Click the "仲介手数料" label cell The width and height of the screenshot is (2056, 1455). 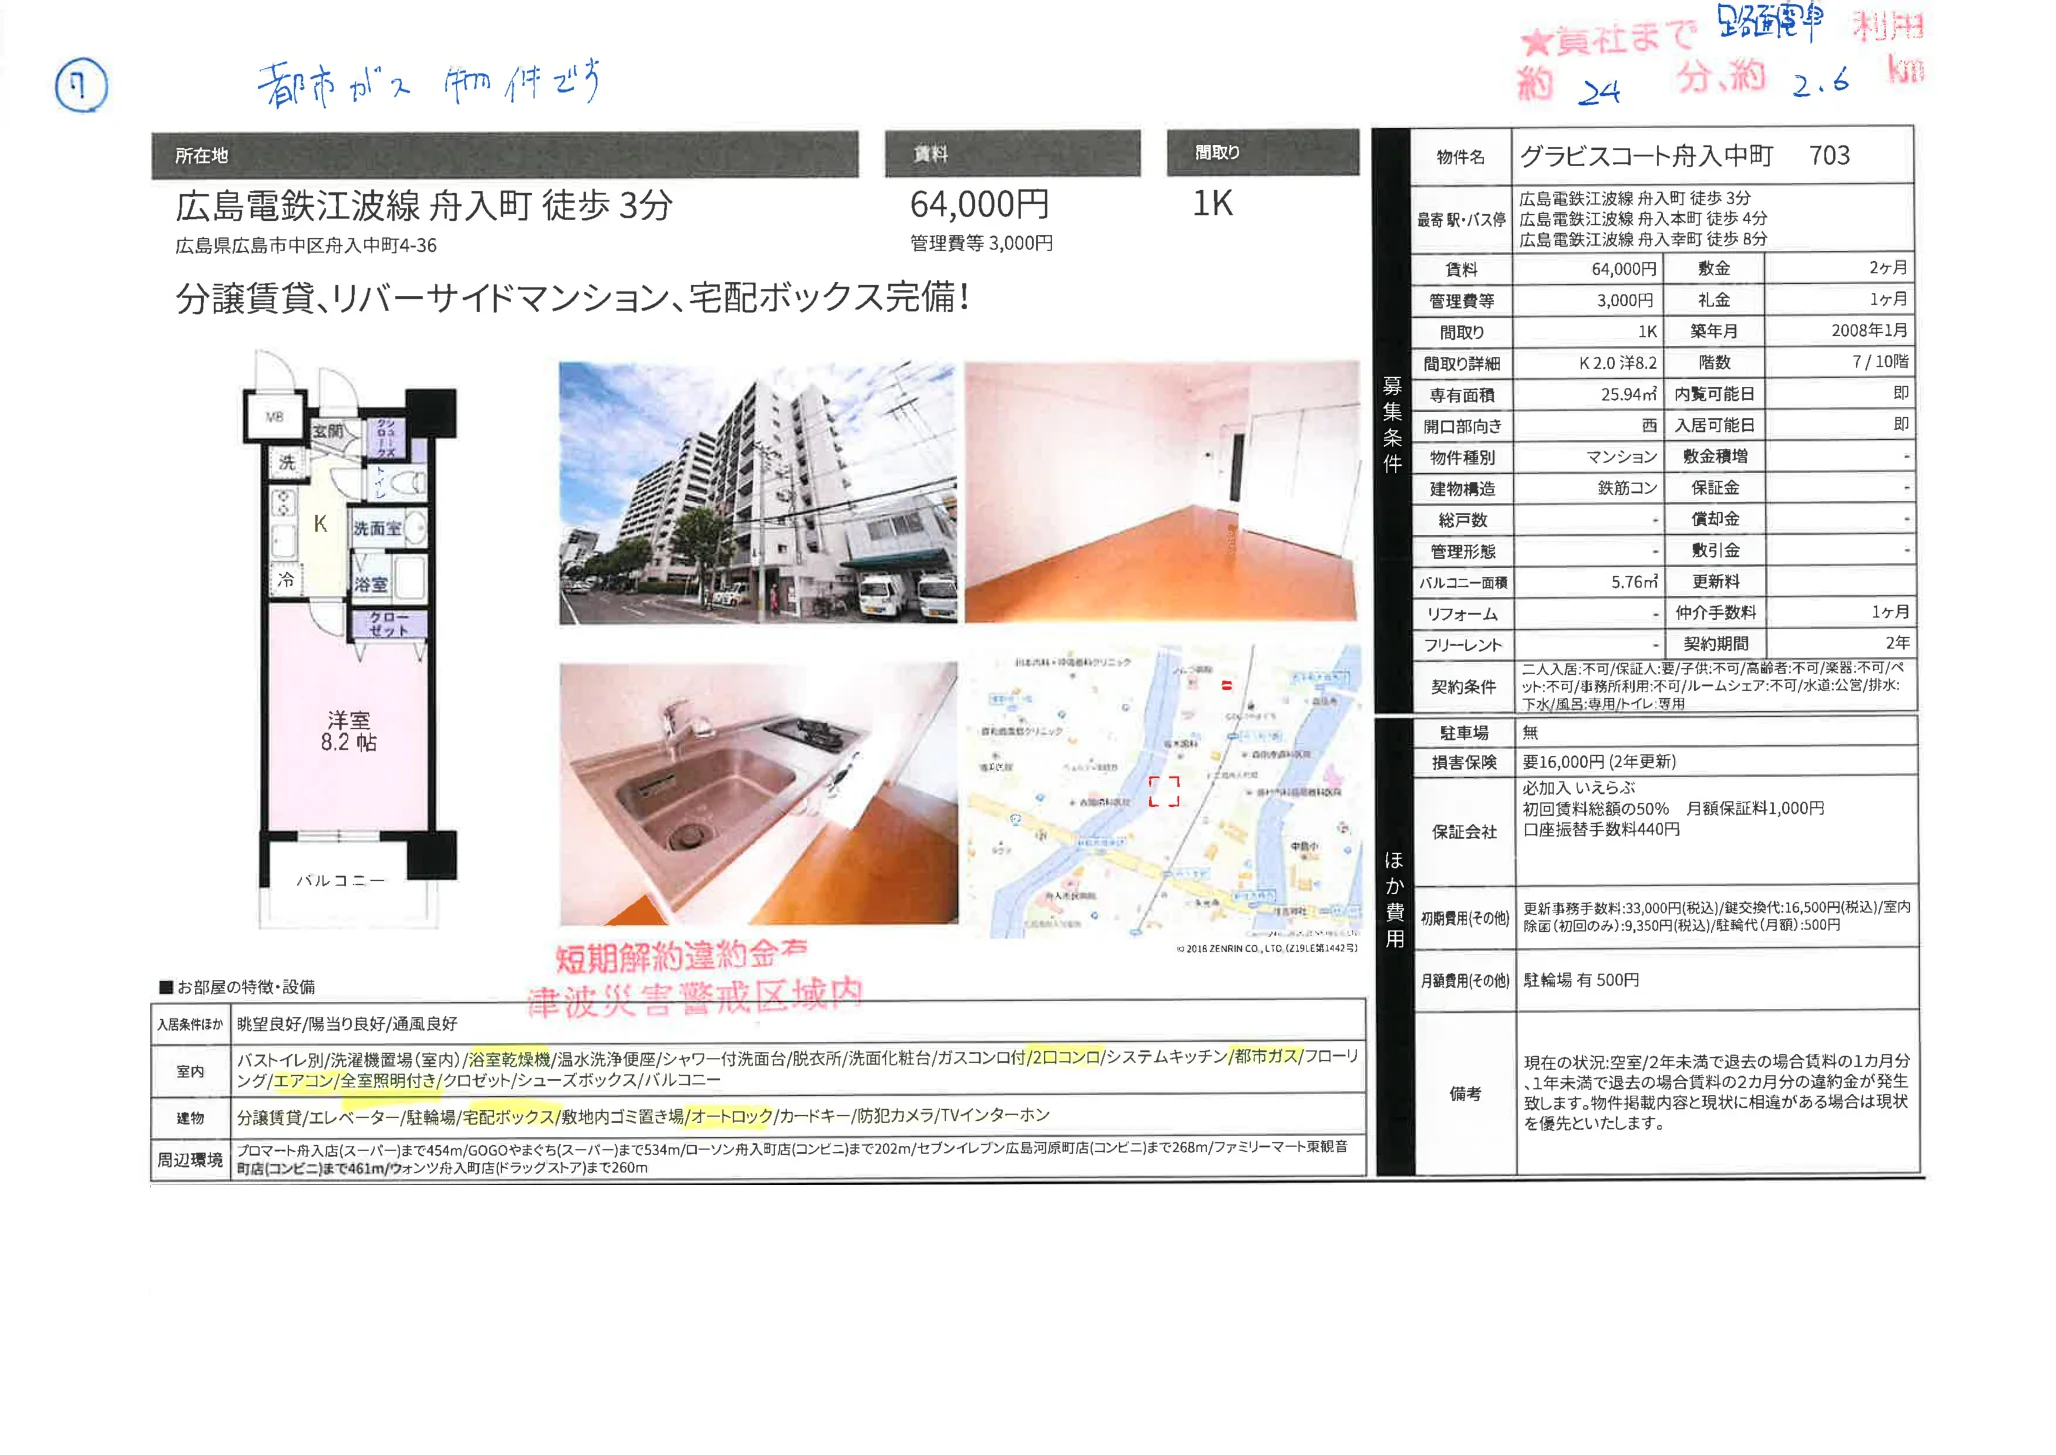point(1715,613)
